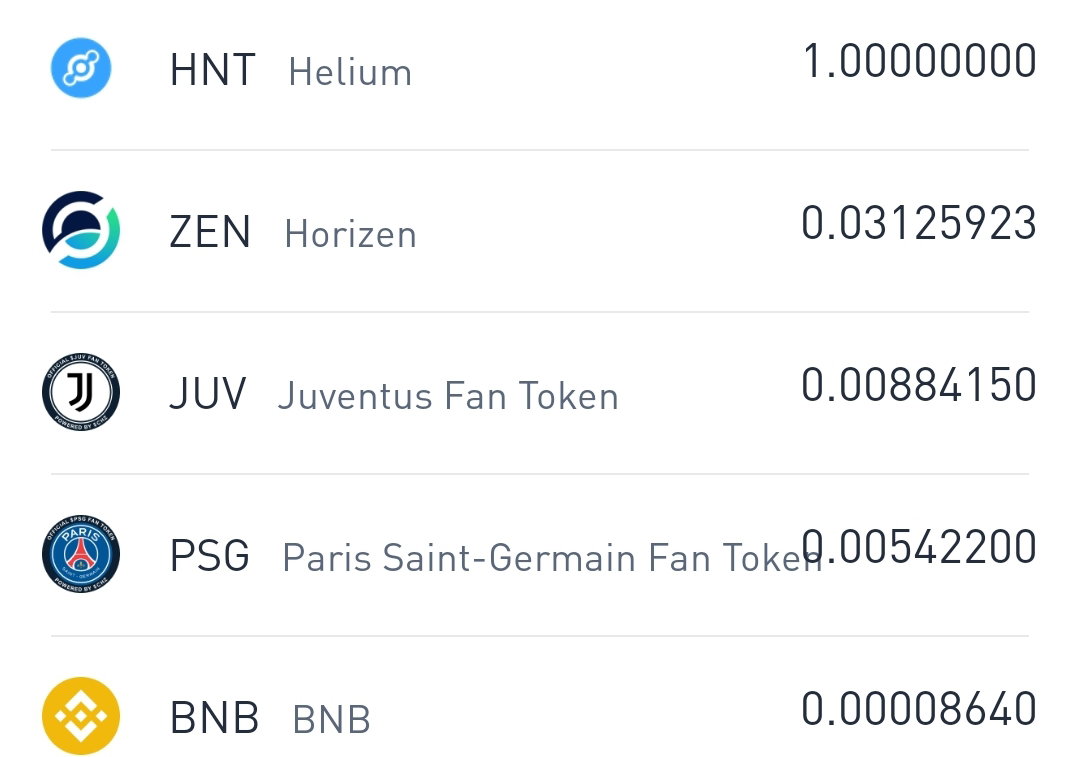Select the HNT ticker label
The width and height of the screenshot is (1080, 757).
pyautogui.click(x=213, y=70)
